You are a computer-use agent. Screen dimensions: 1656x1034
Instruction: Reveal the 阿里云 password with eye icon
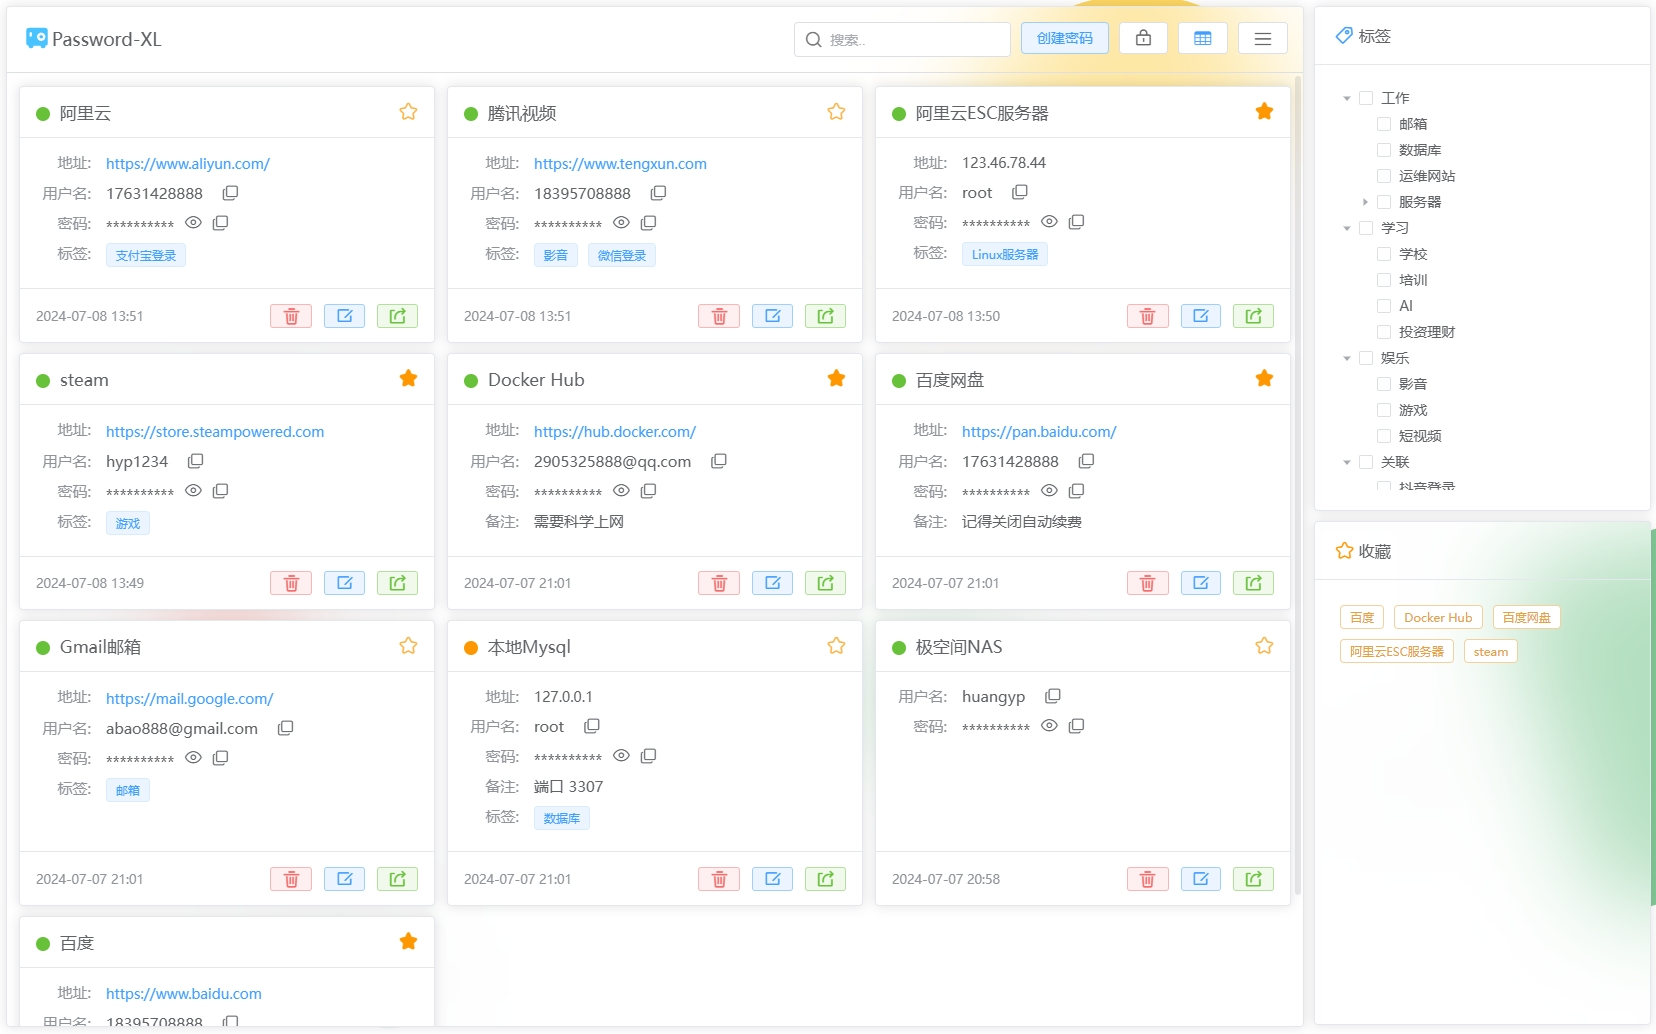tap(193, 222)
